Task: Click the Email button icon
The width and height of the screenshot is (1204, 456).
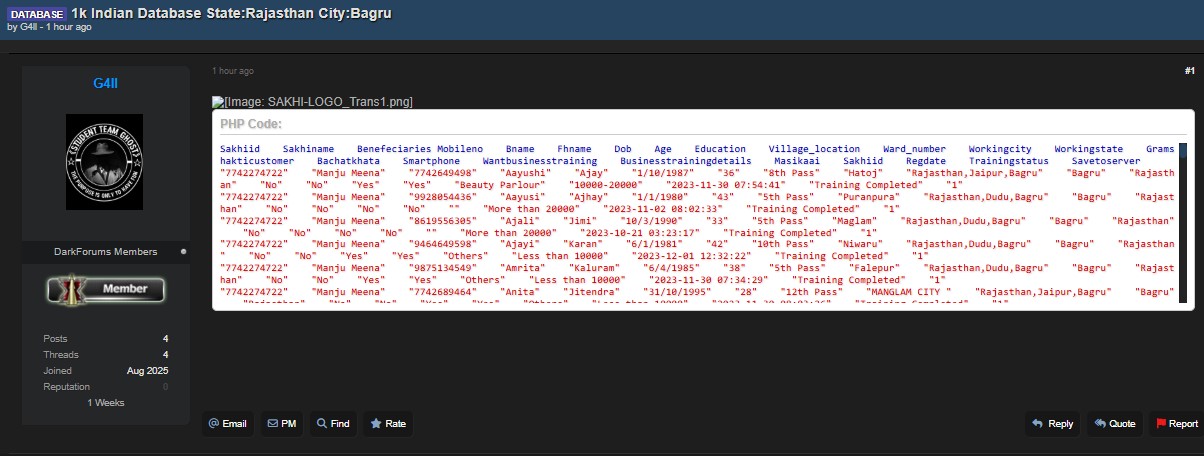Action: click(x=213, y=424)
